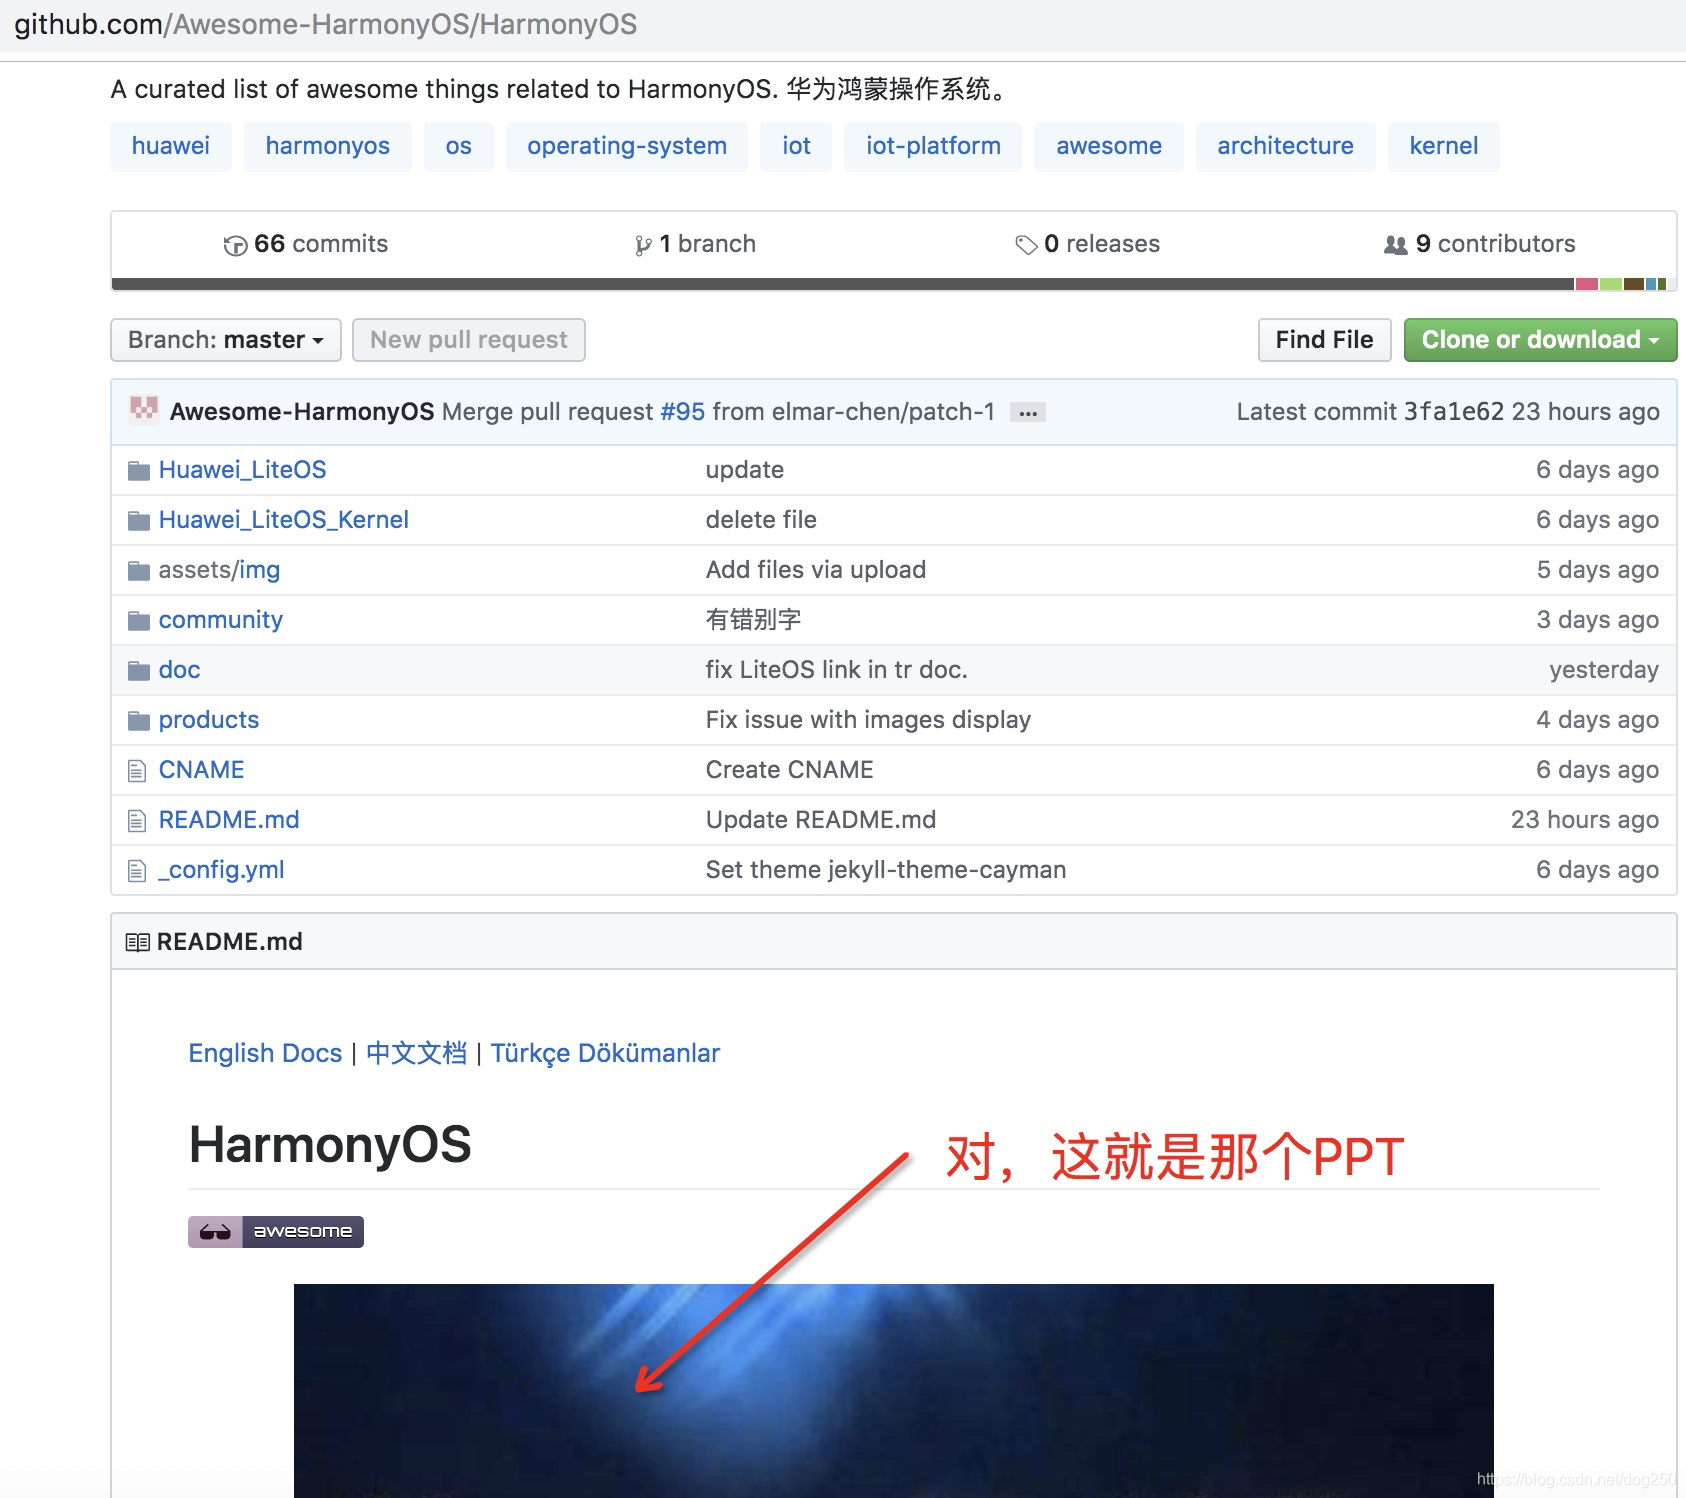The width and height of the screenshot is (1686, 1498).
Task: Click the Awesome-HarmonyOS avatar icon
Action: 144,409
